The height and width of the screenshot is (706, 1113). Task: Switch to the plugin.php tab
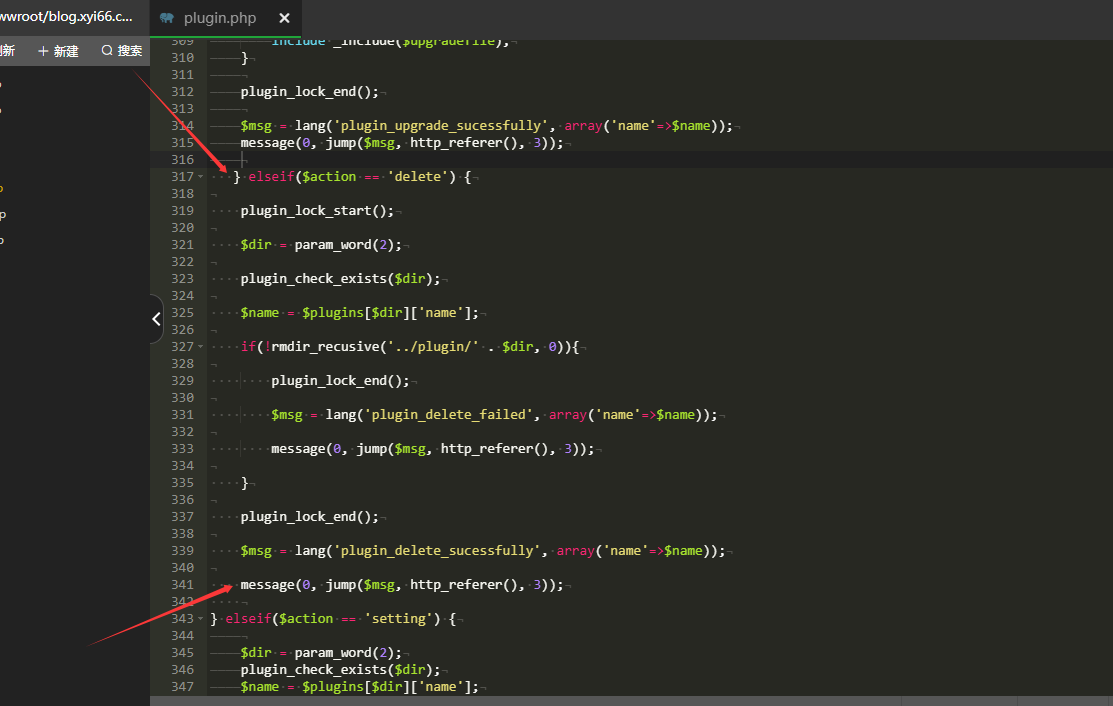[220, 18]
